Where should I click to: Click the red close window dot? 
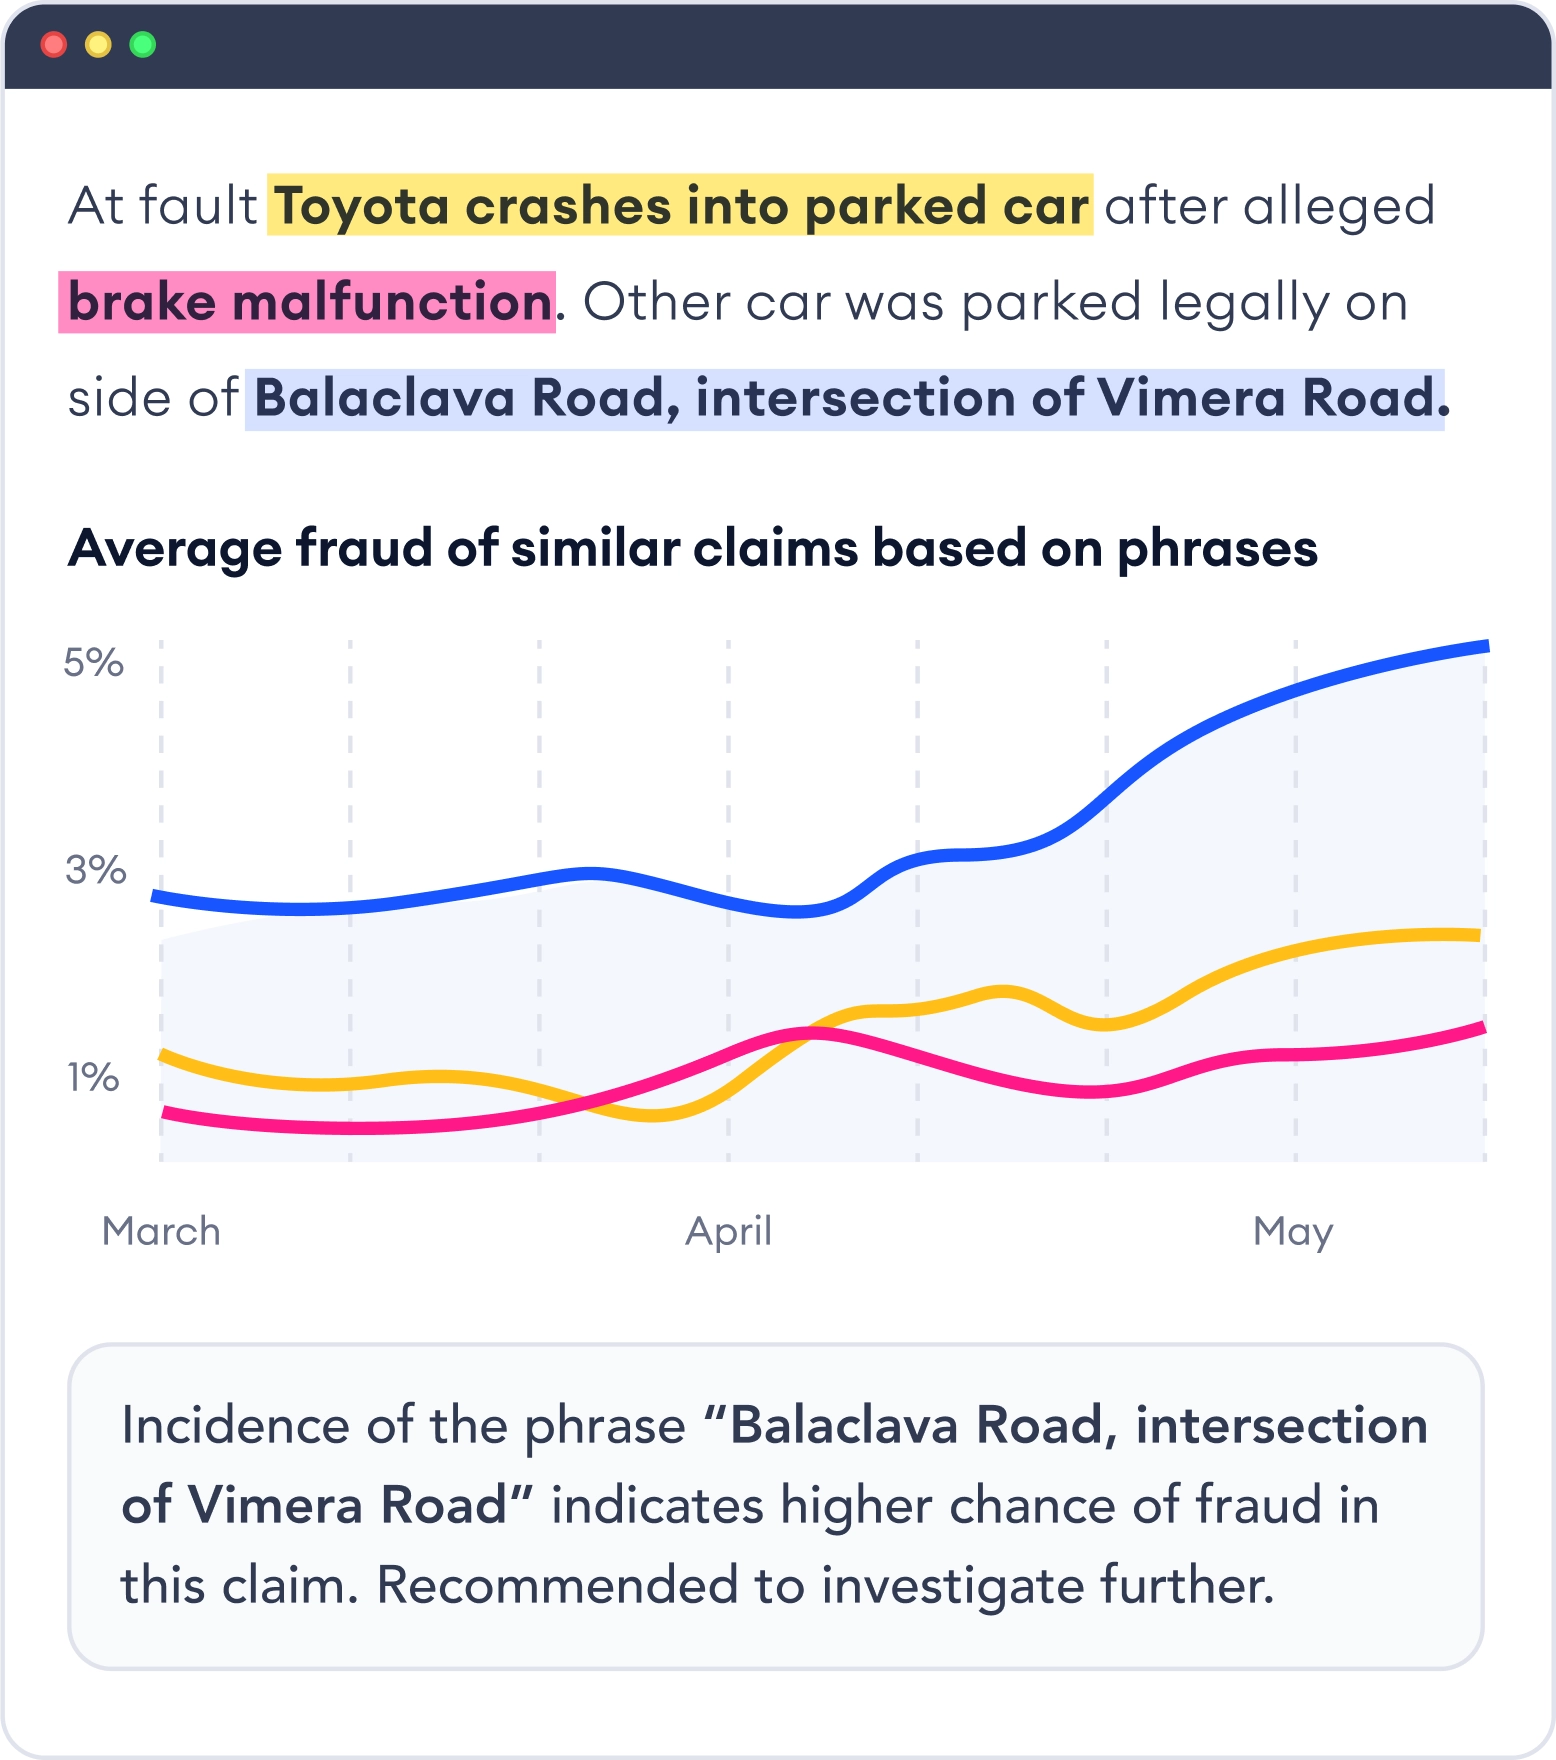point(53,45)
